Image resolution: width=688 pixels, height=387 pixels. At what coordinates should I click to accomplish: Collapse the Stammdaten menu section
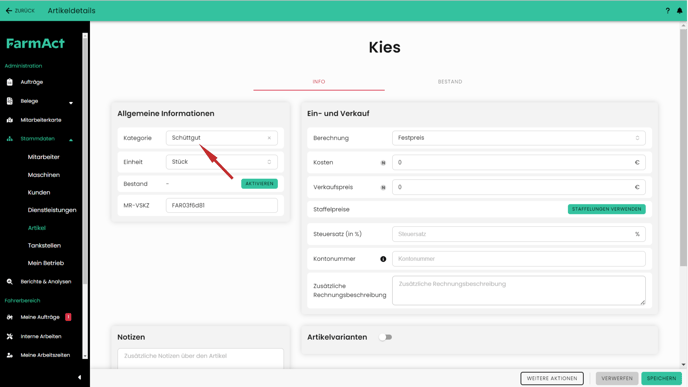(71, 140)
